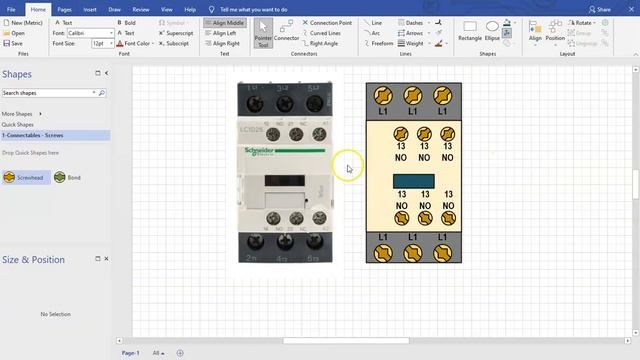Select the Screwhead master shape
The height and width of the screenshot is (360, 640).
pyautogui.click(x=26, y=178)
